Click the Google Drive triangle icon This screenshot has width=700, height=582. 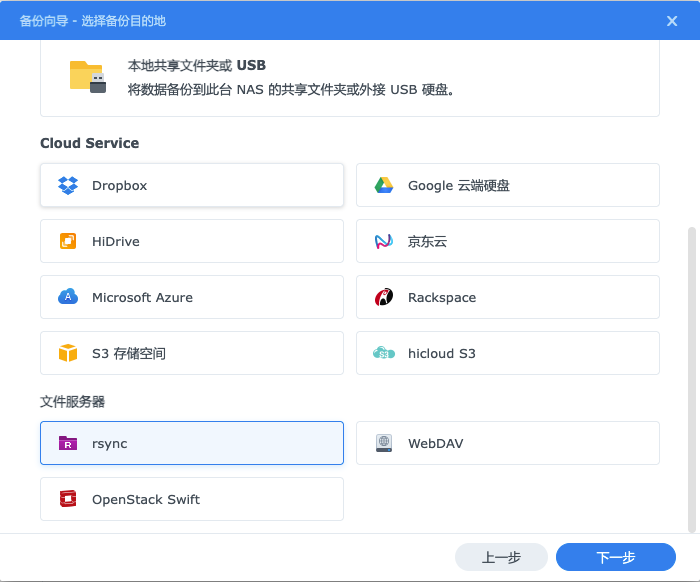point(384,185)
